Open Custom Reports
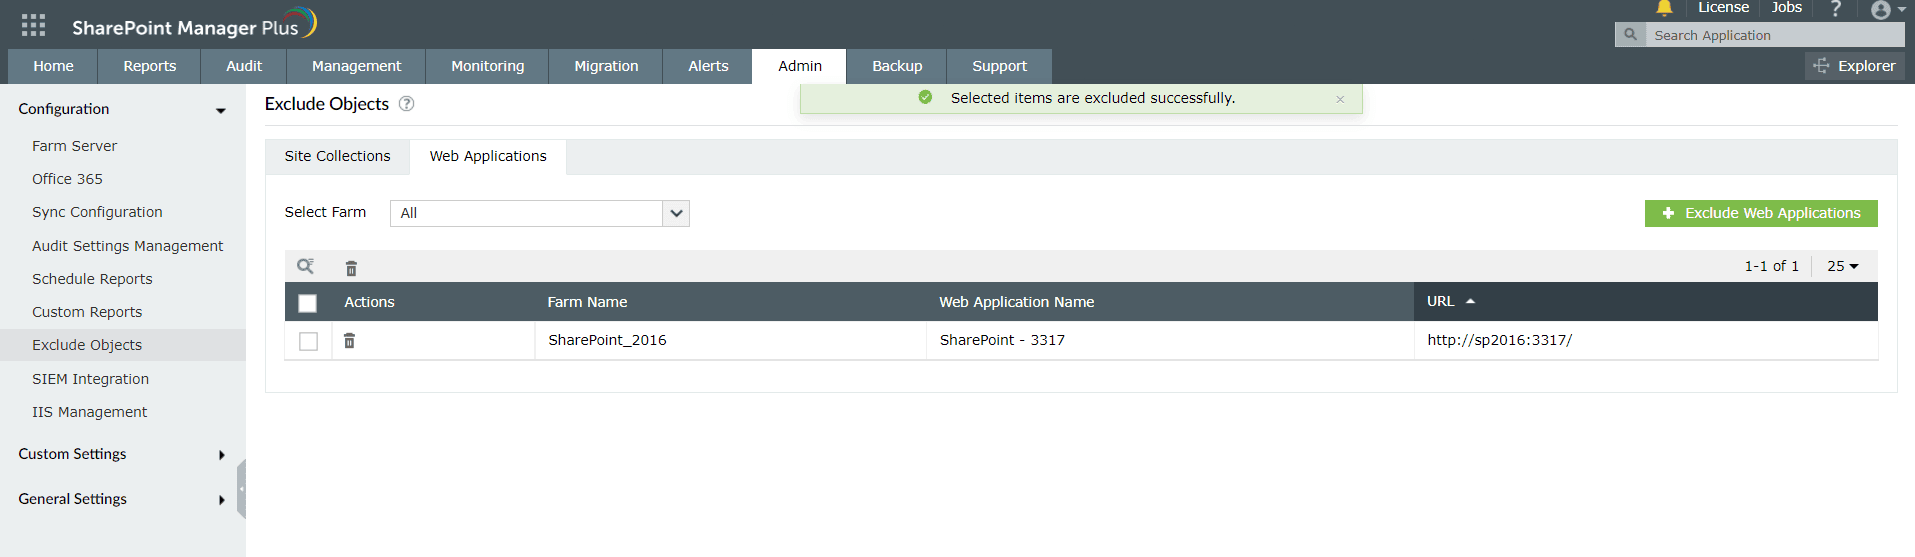The width and height of the screenshot is (1915, 557). pyautogui.click(x=87, y=312)
